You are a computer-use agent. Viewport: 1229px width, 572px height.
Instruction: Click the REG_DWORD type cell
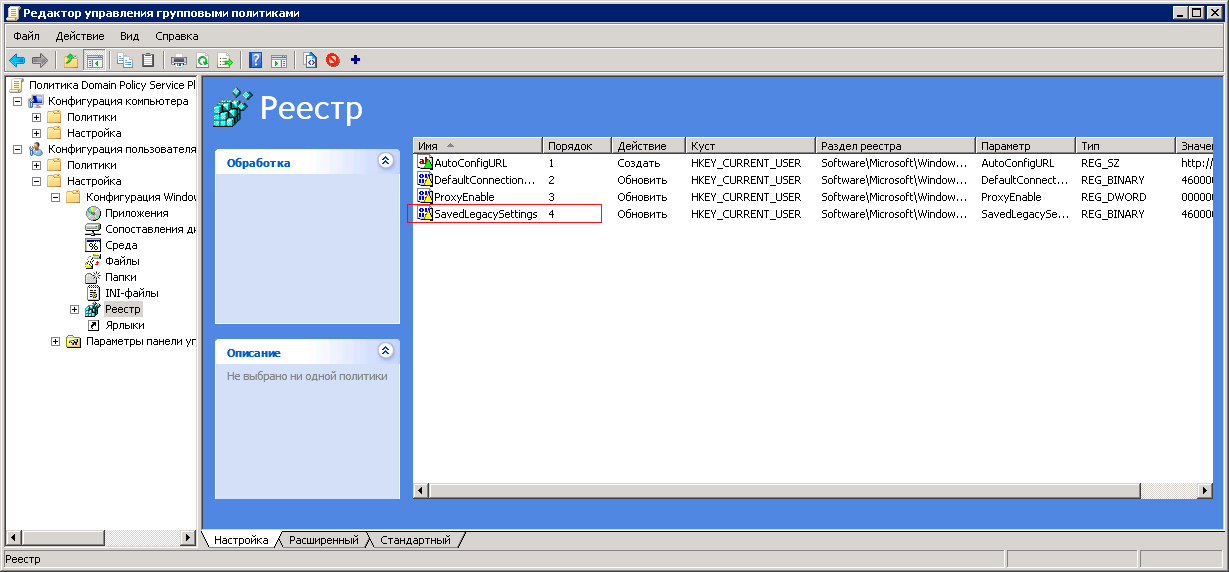click(x=1114, y=197)
